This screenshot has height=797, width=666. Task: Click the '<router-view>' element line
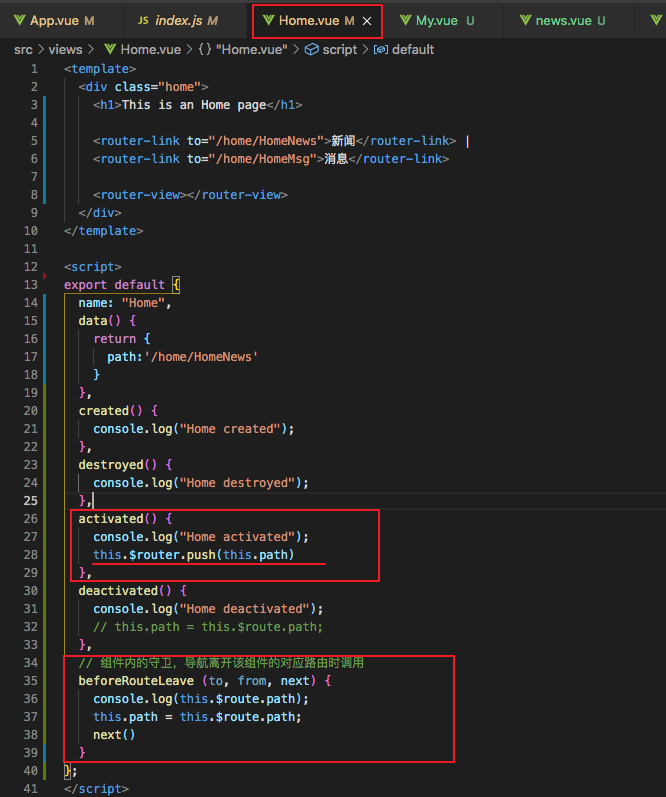[x=190, y=195]
